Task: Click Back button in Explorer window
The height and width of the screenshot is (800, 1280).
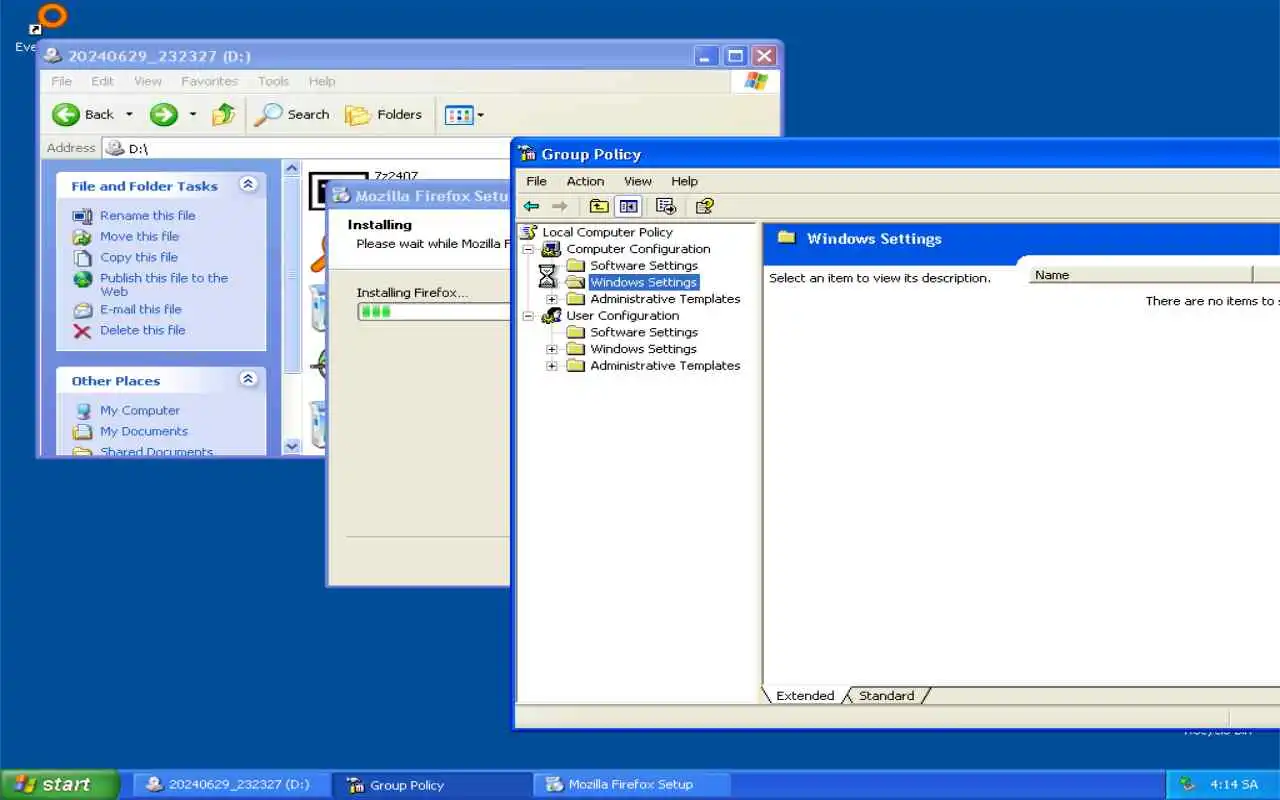Action: [x=84, y=115]
